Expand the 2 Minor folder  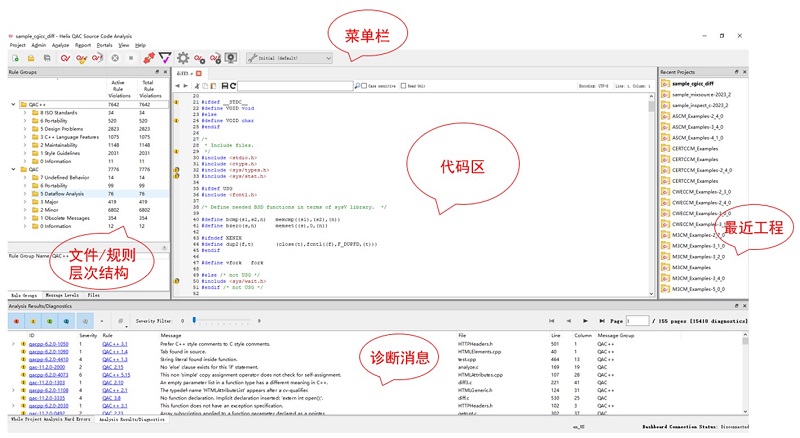pyautogui.click(x=25, y=210)
